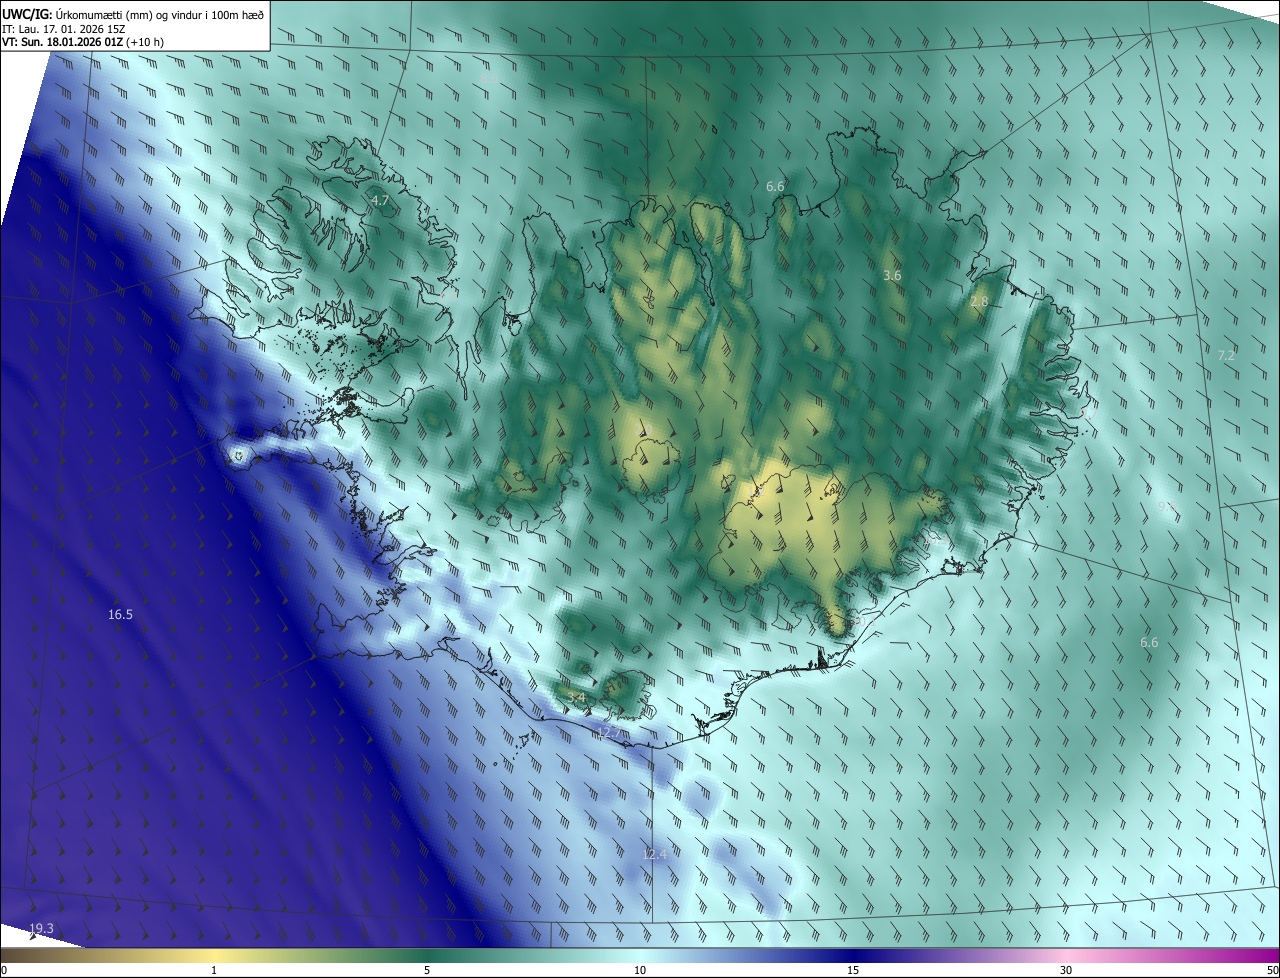Click the 16.5 value over the southwest ocean
1280x978 pixels.
pos(120,614)
